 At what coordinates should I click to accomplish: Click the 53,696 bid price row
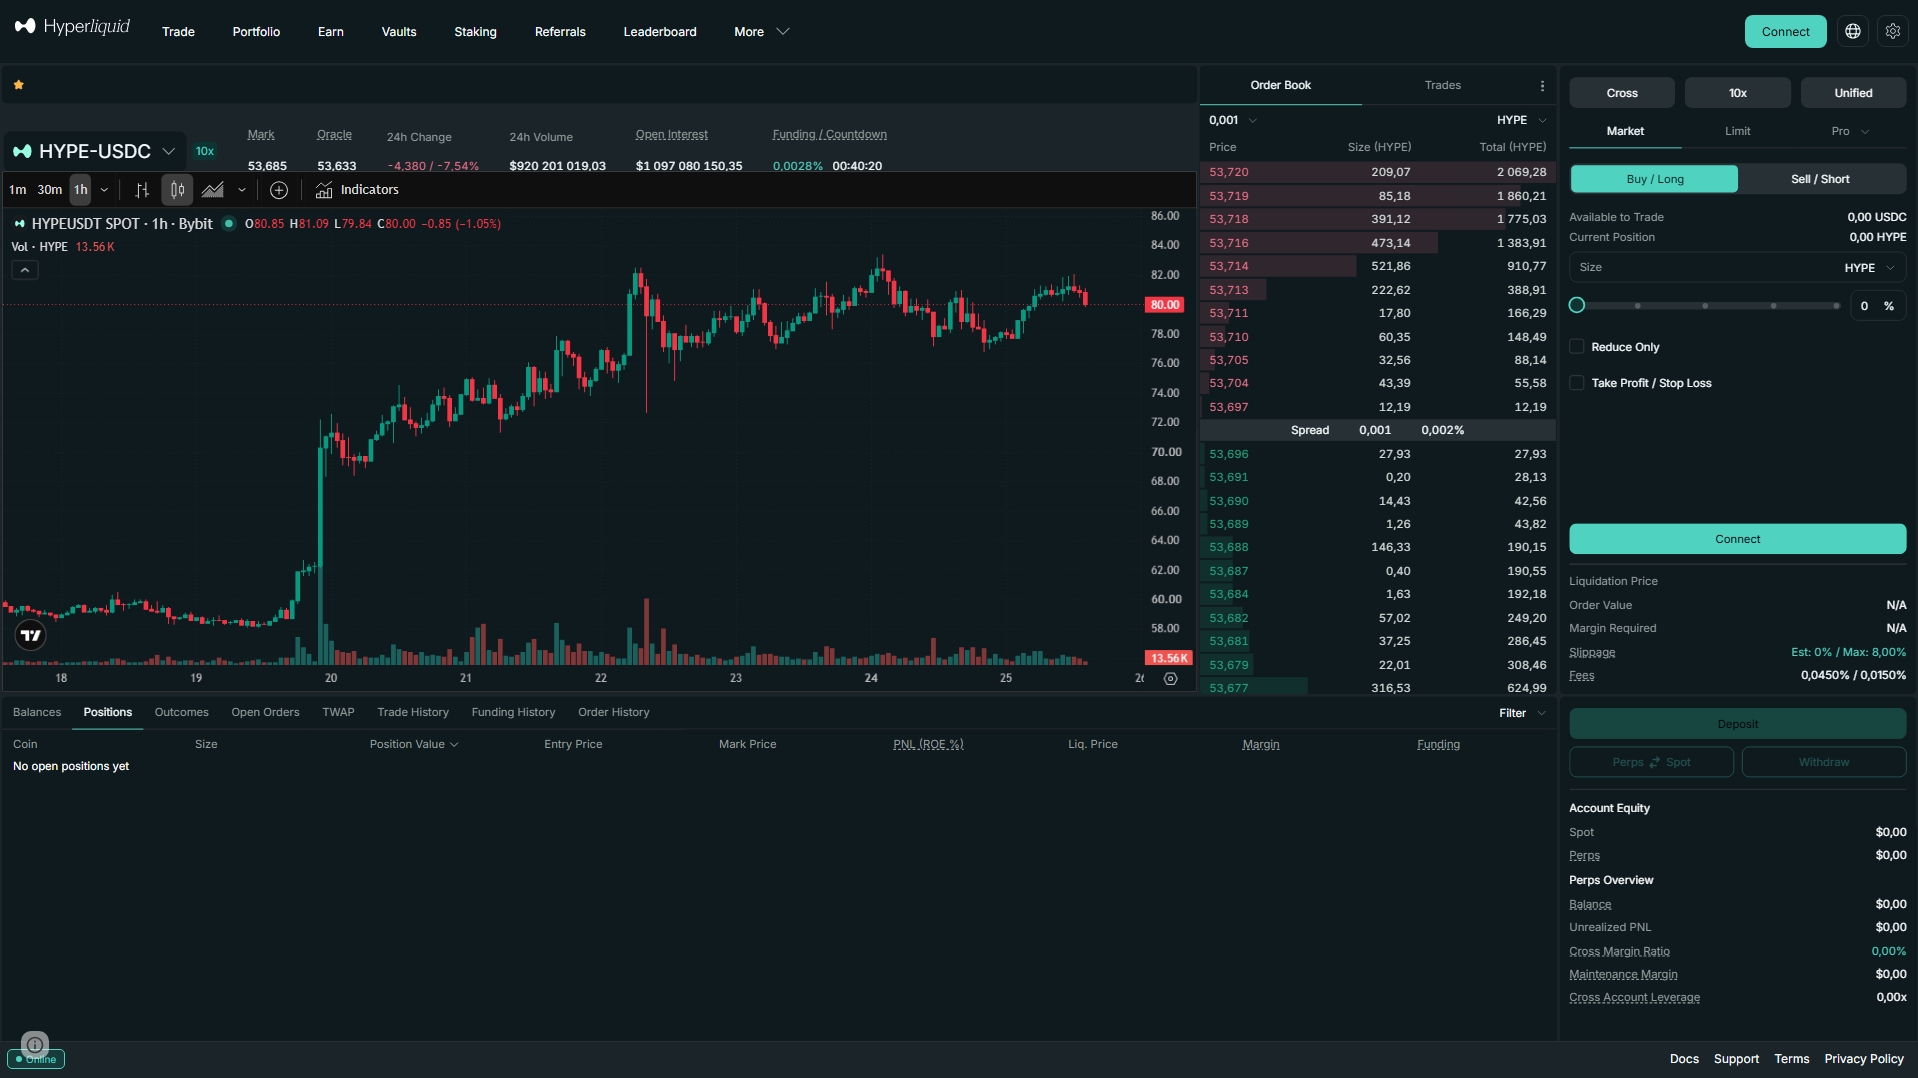point(1377,454)
